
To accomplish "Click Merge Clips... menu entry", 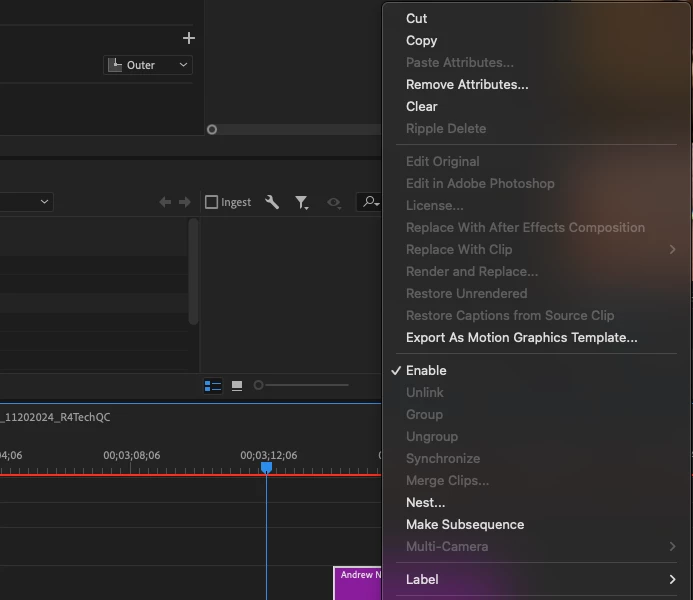I will (x=447, y=480).
